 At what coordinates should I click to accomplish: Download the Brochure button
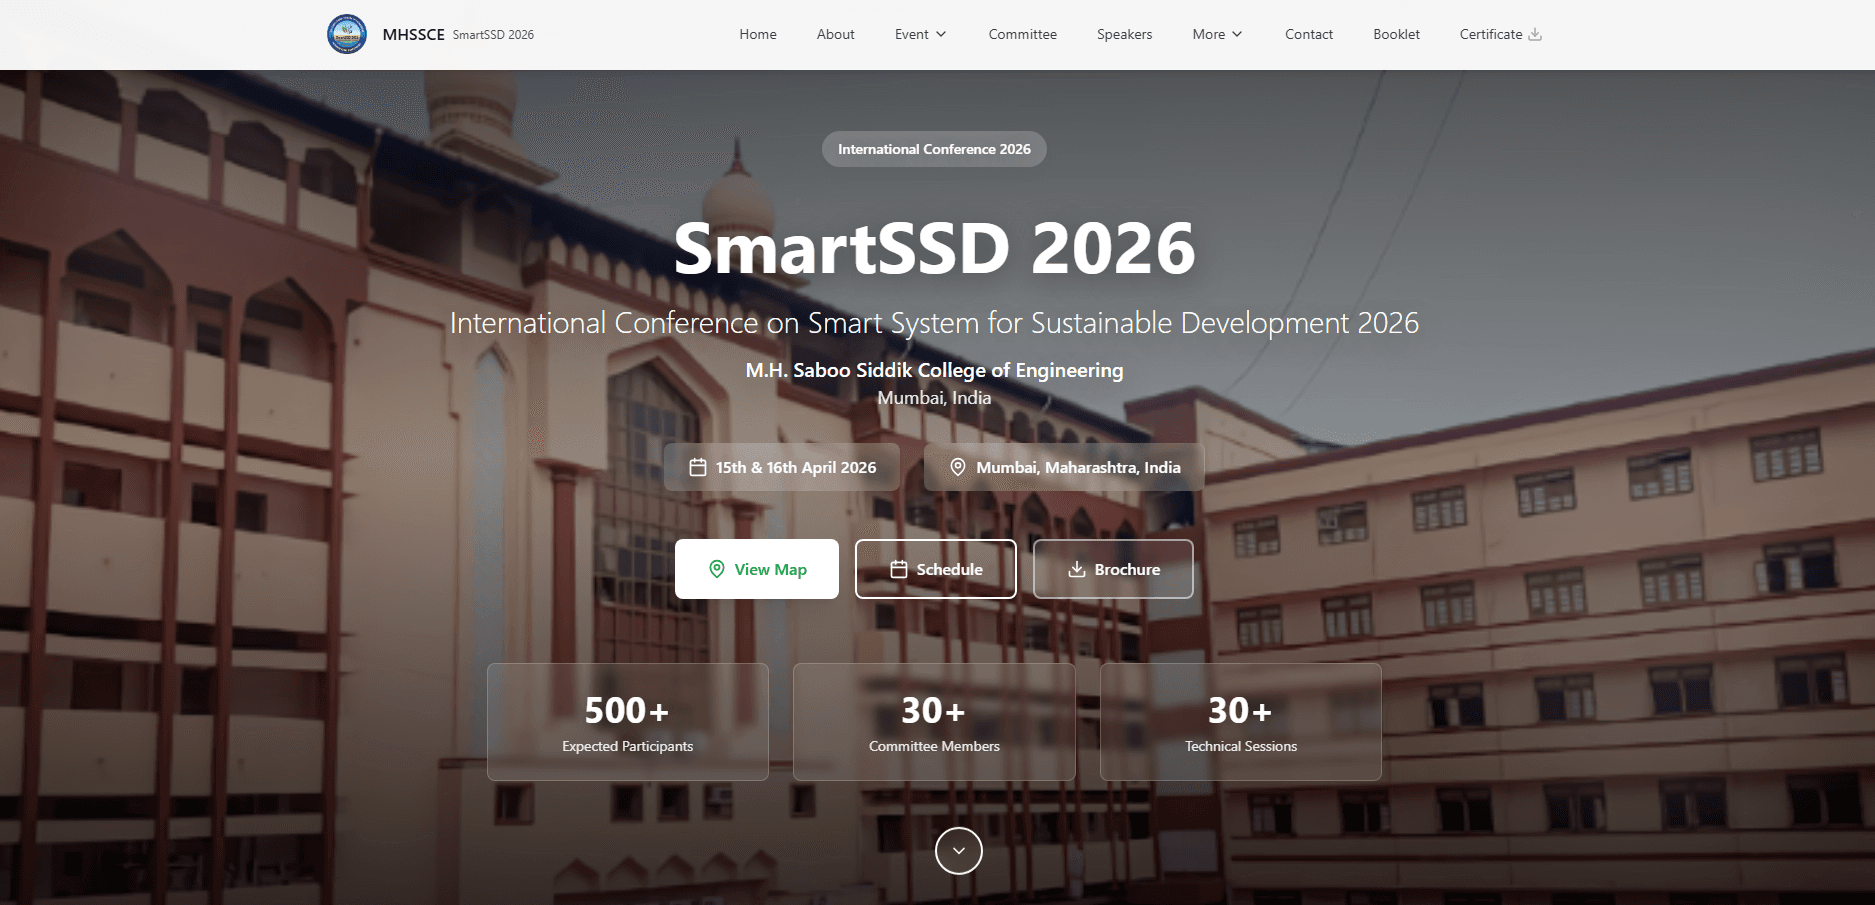(1113, 569)
